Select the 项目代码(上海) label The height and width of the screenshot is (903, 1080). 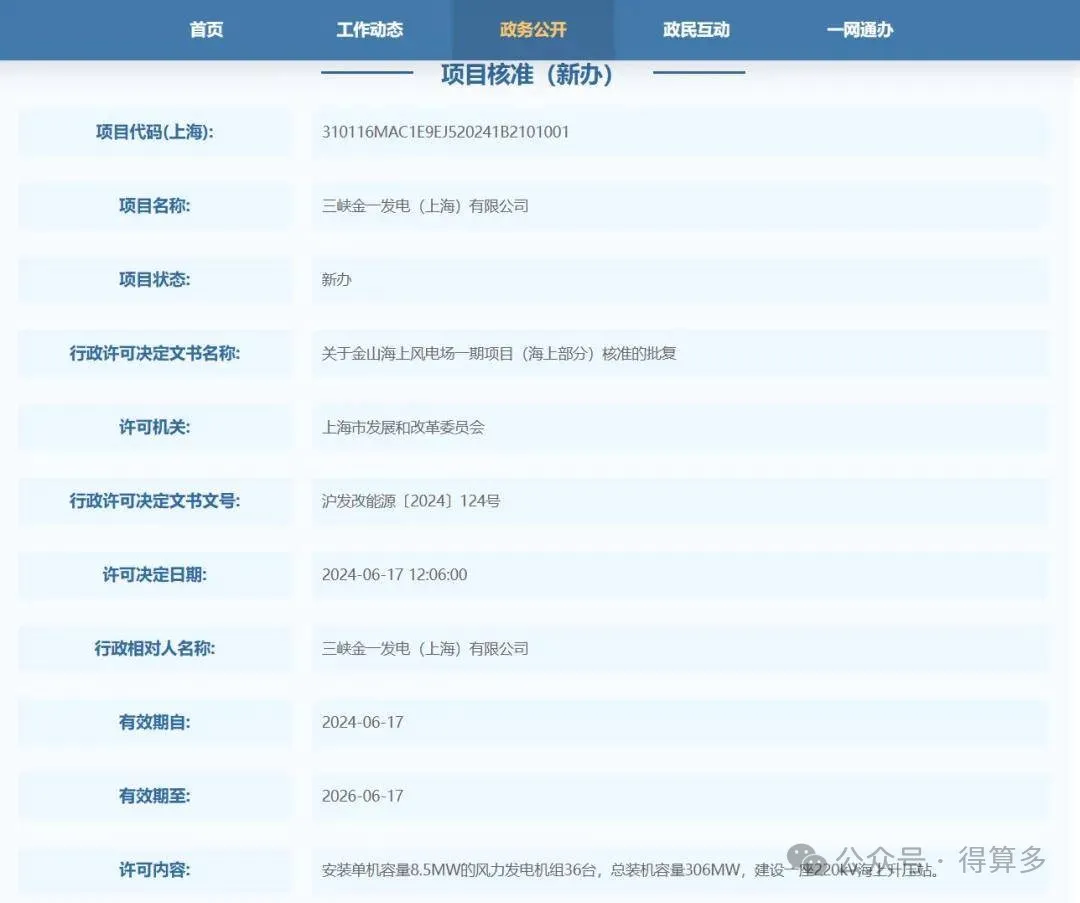pos(154,132)
